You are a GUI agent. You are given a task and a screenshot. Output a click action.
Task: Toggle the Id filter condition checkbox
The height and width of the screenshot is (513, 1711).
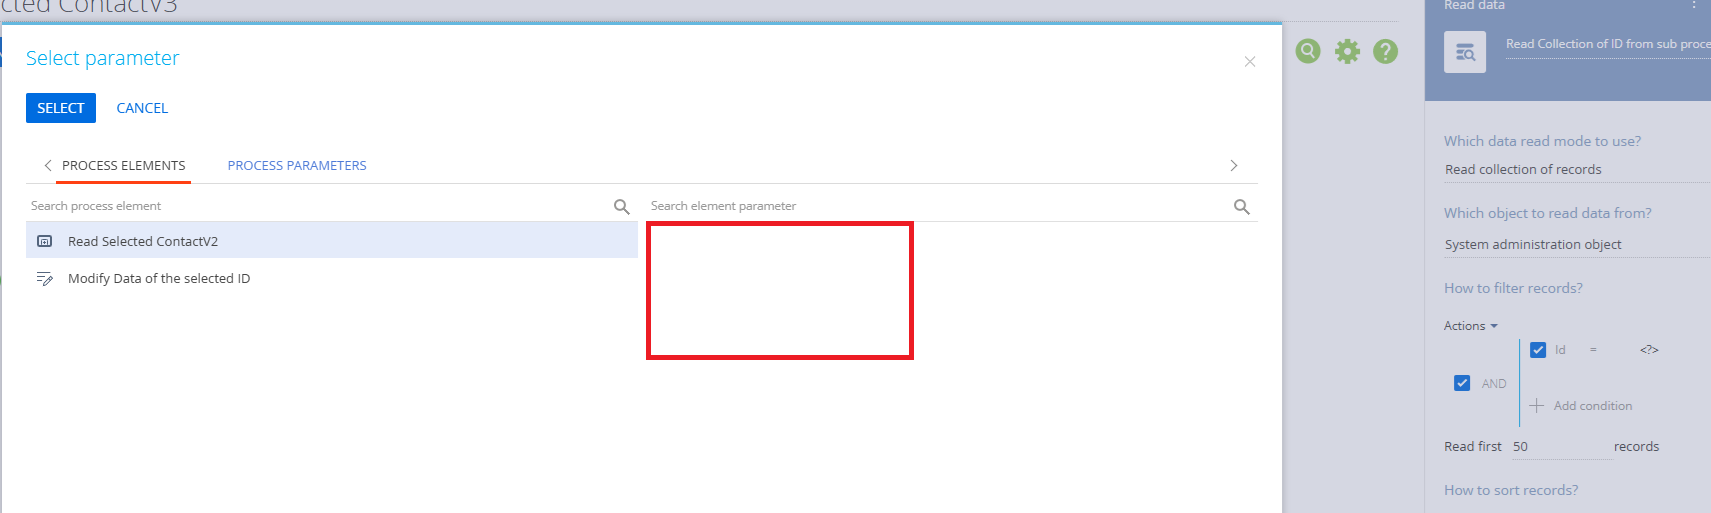coord(1538,350)
